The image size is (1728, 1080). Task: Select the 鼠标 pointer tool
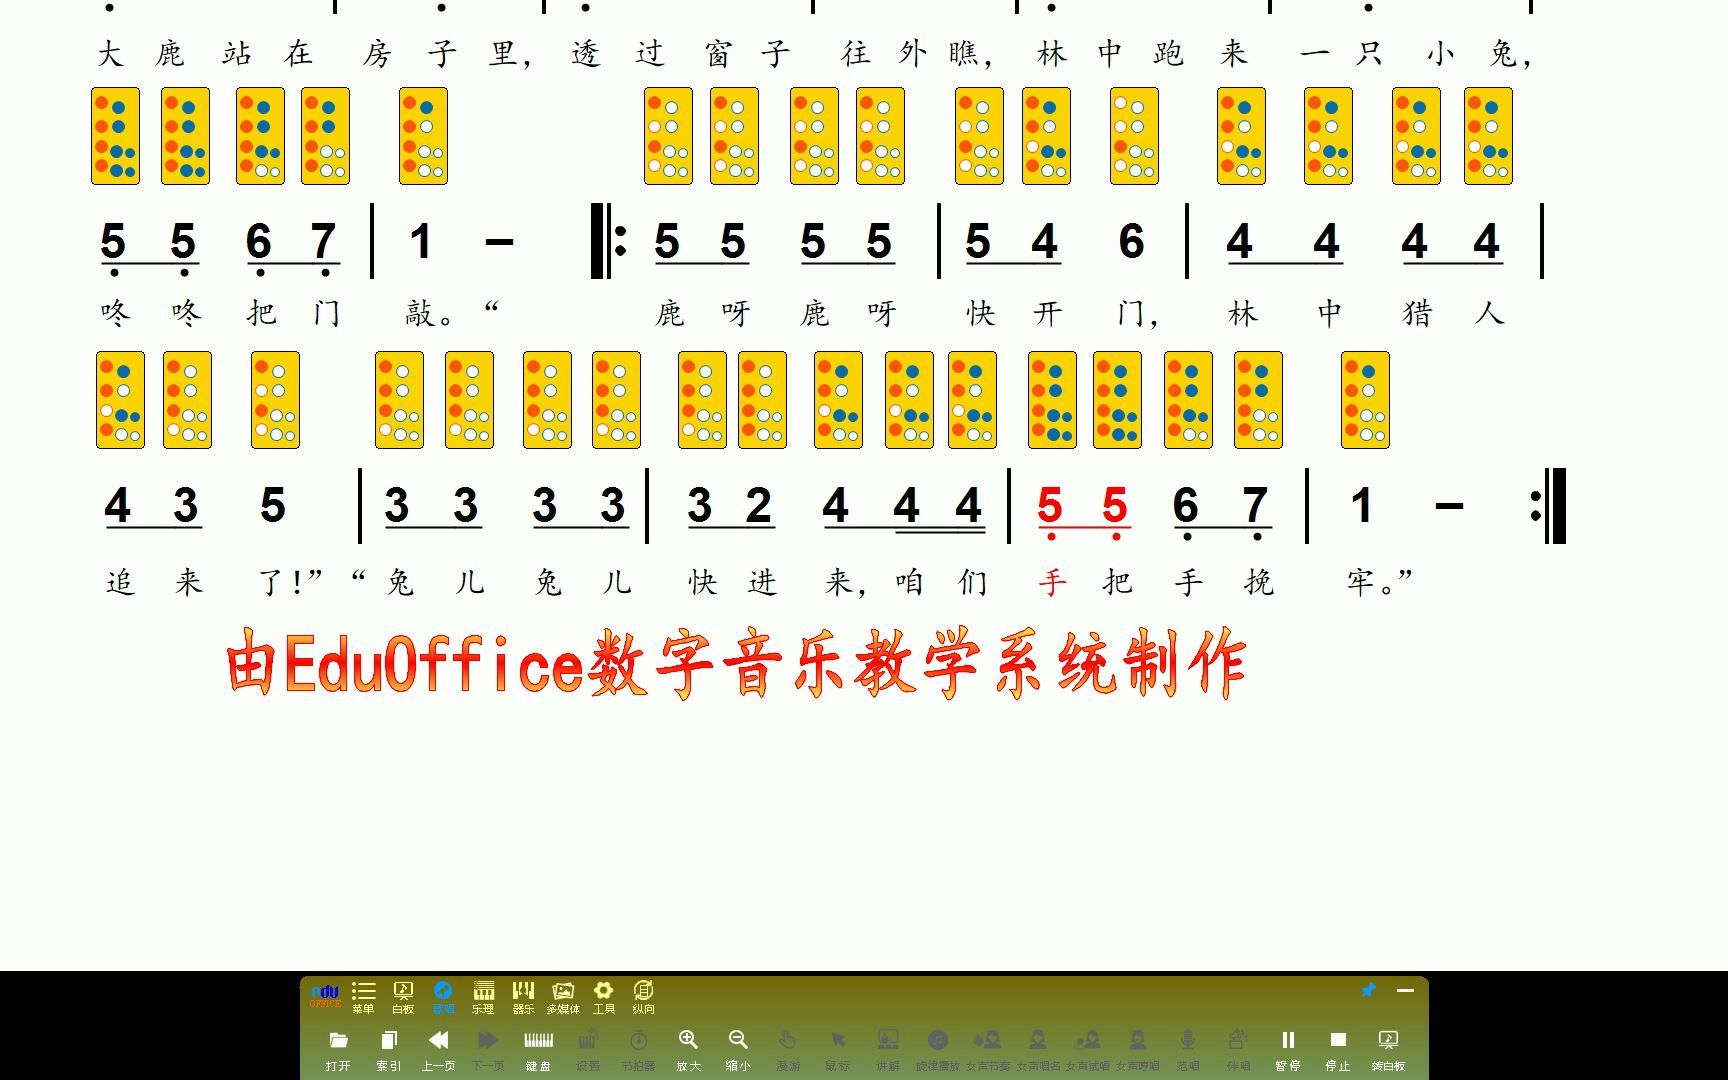click(838, 1050)
